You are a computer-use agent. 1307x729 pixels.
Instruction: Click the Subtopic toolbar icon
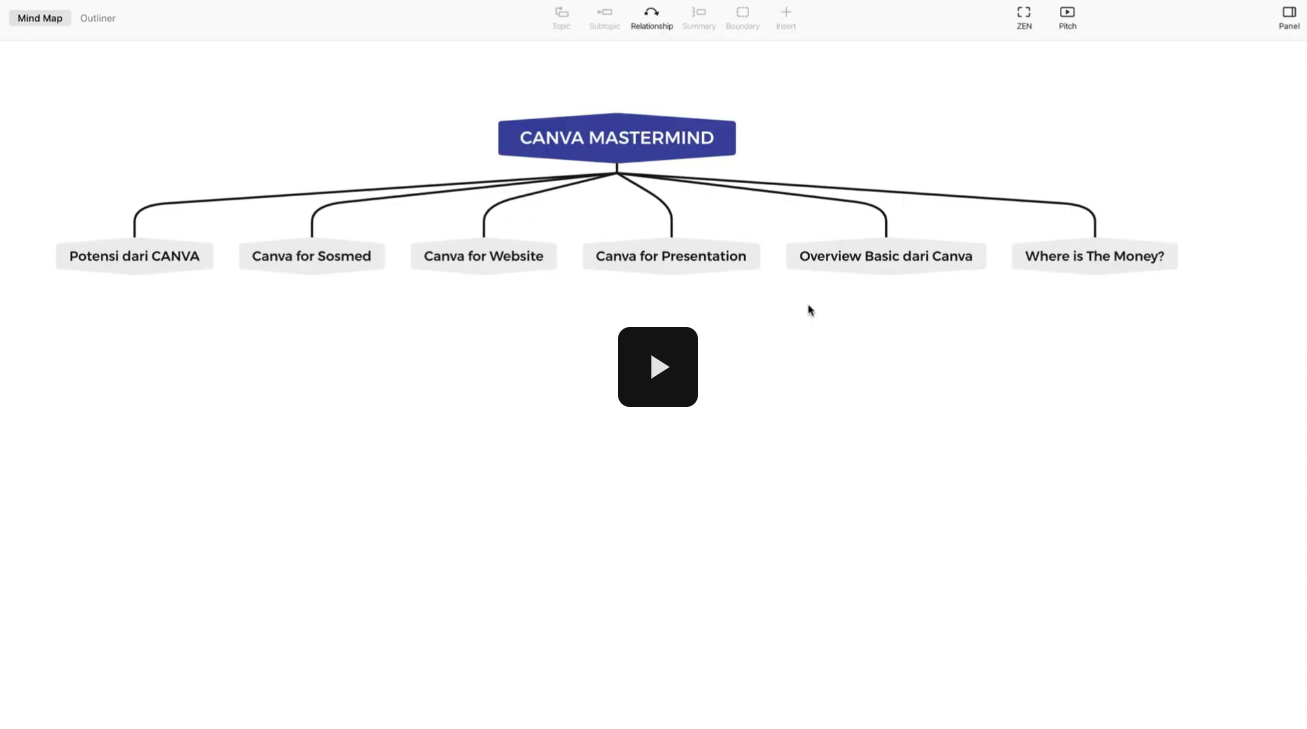604,17
